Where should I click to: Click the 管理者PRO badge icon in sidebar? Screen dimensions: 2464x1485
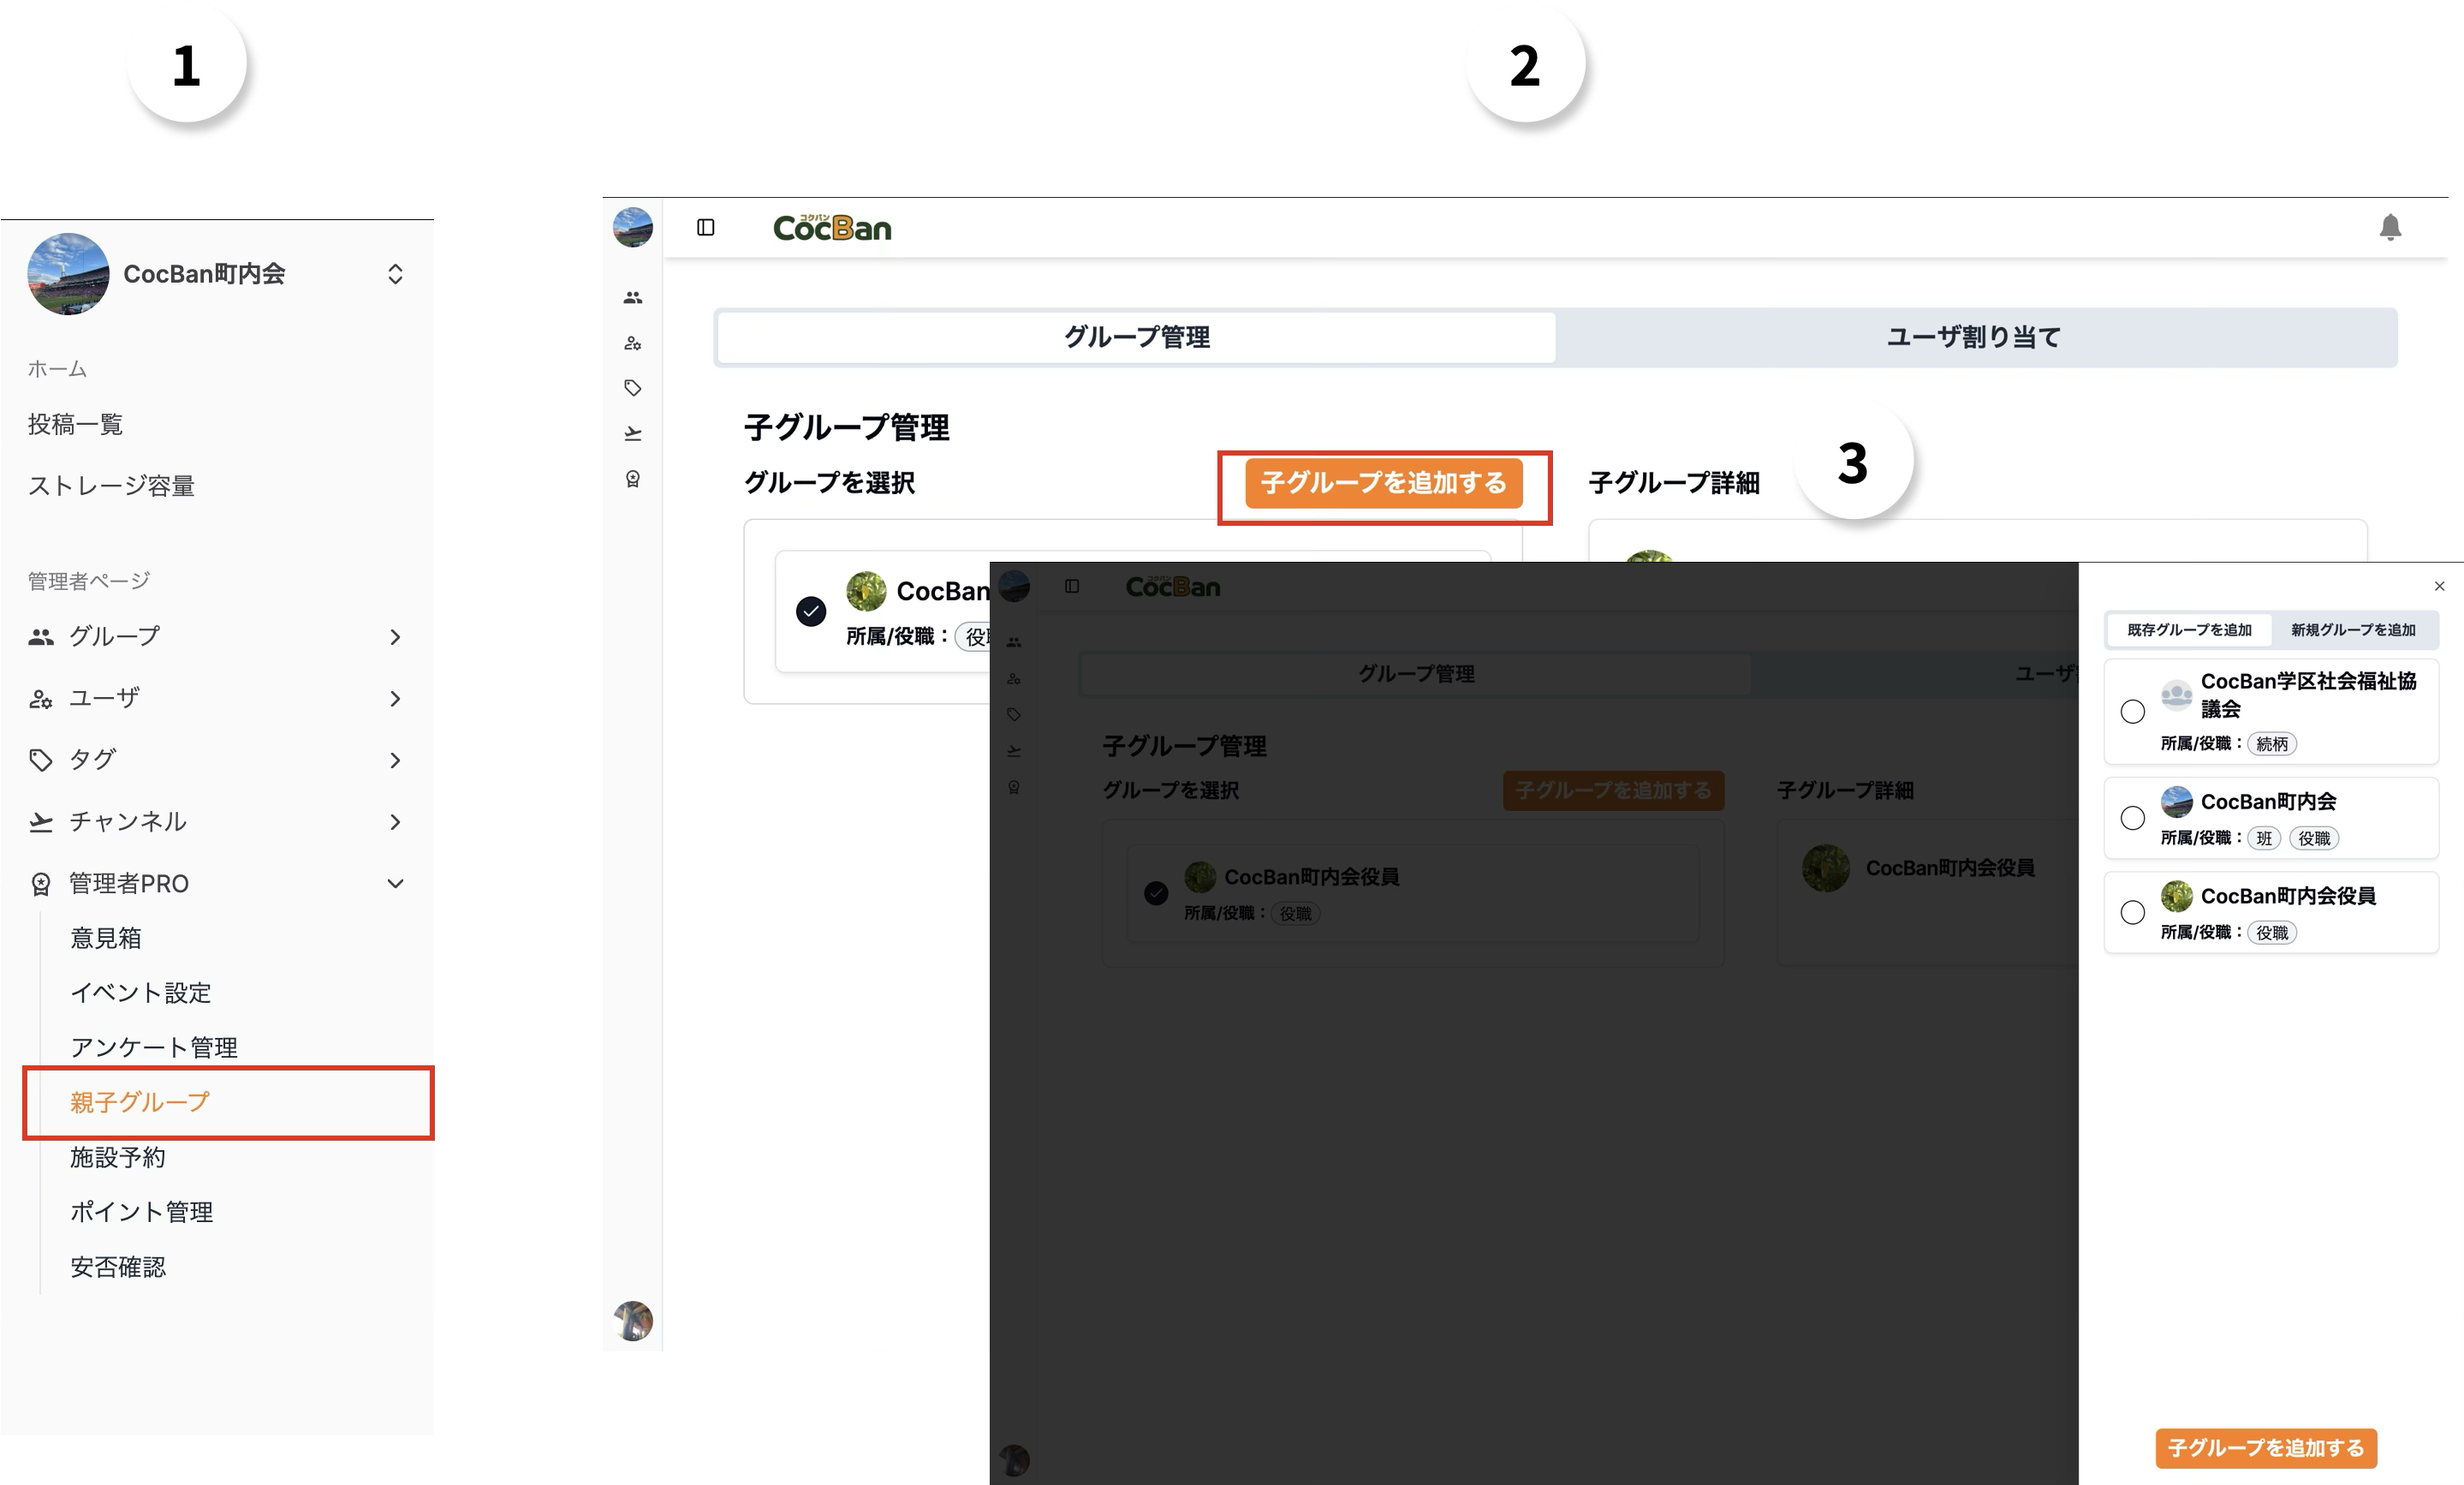point(41,884)
